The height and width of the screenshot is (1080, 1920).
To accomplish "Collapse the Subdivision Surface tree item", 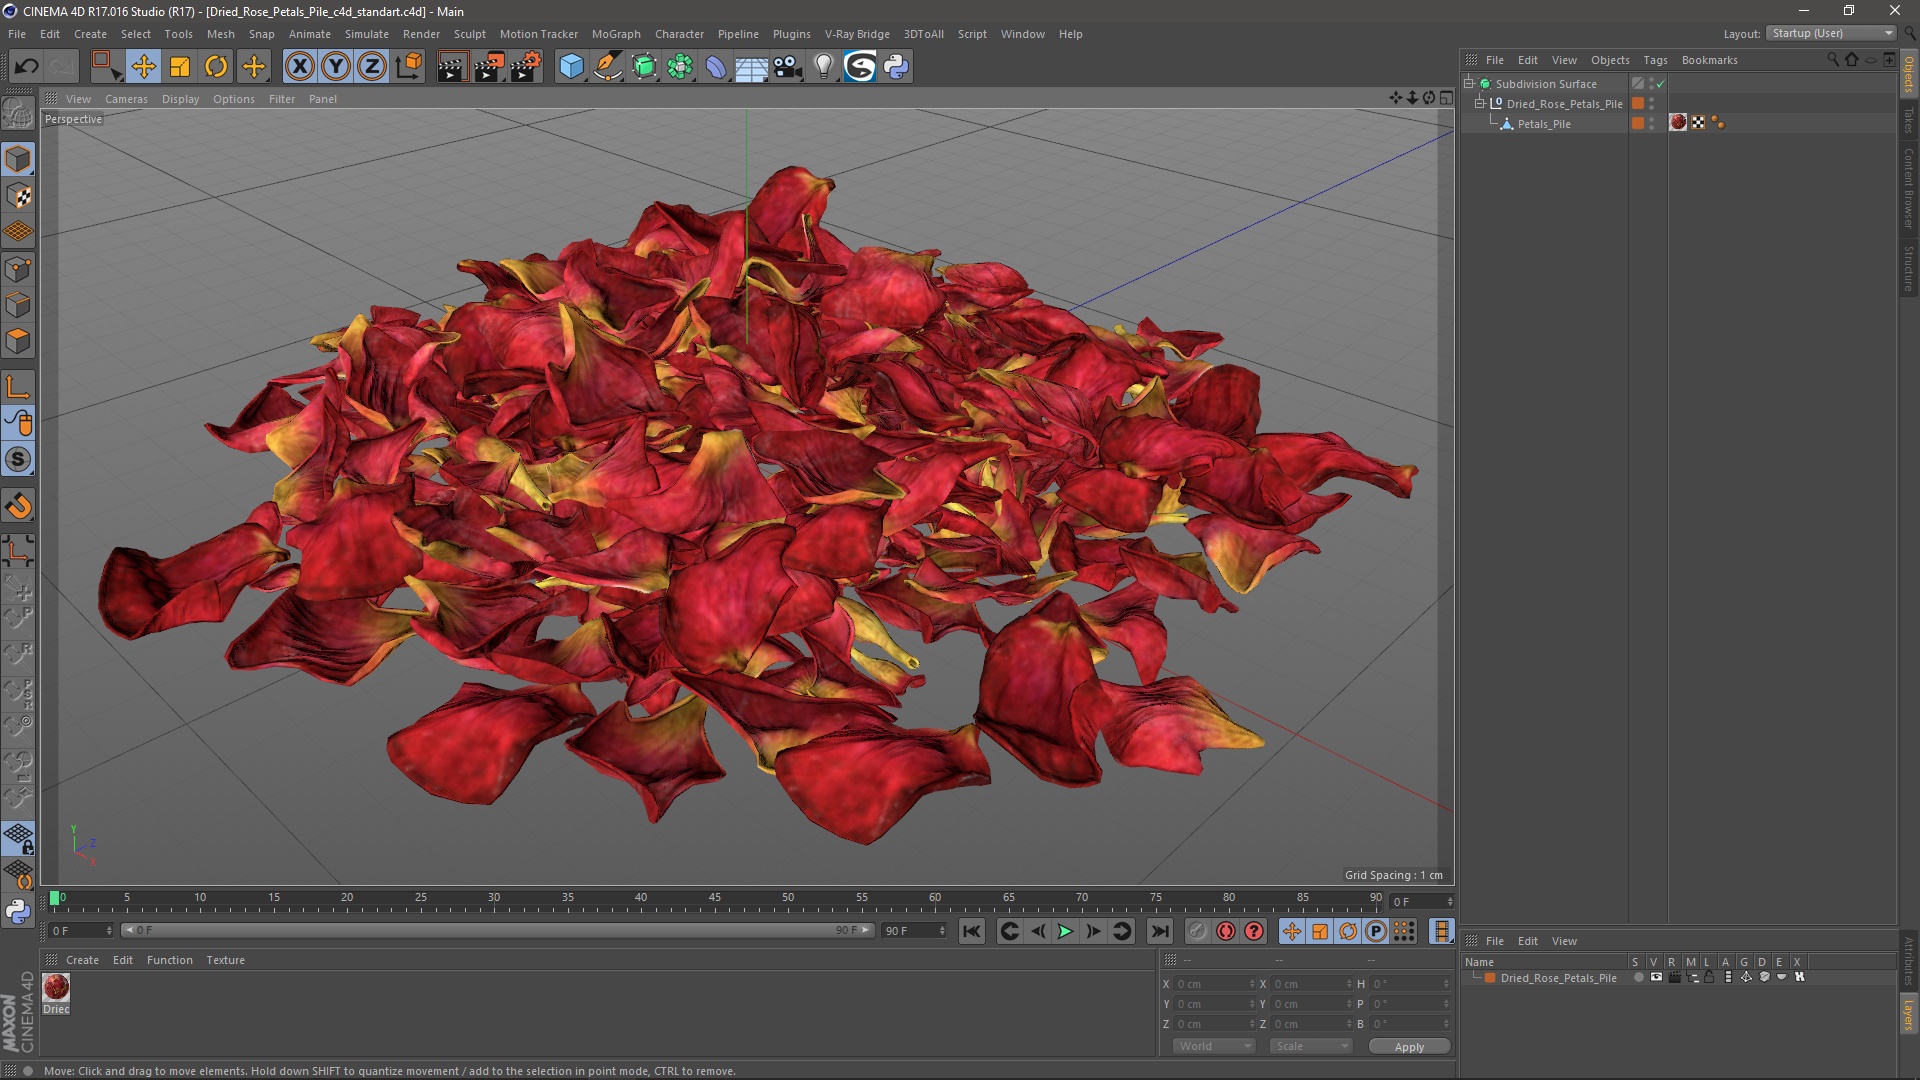I will (1469, 84).
